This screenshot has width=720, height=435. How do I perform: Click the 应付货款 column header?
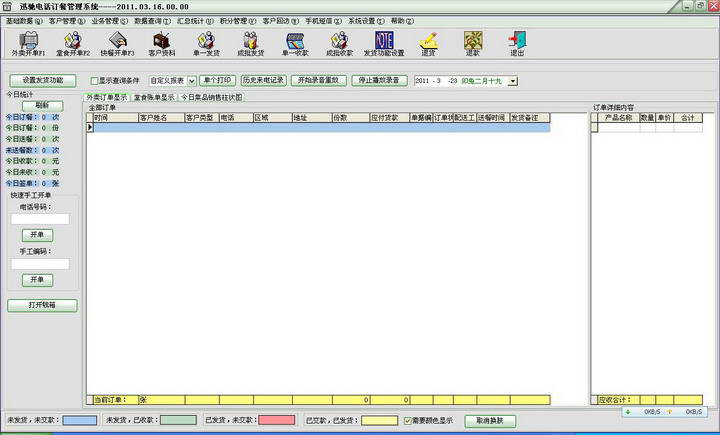(390, 118)
